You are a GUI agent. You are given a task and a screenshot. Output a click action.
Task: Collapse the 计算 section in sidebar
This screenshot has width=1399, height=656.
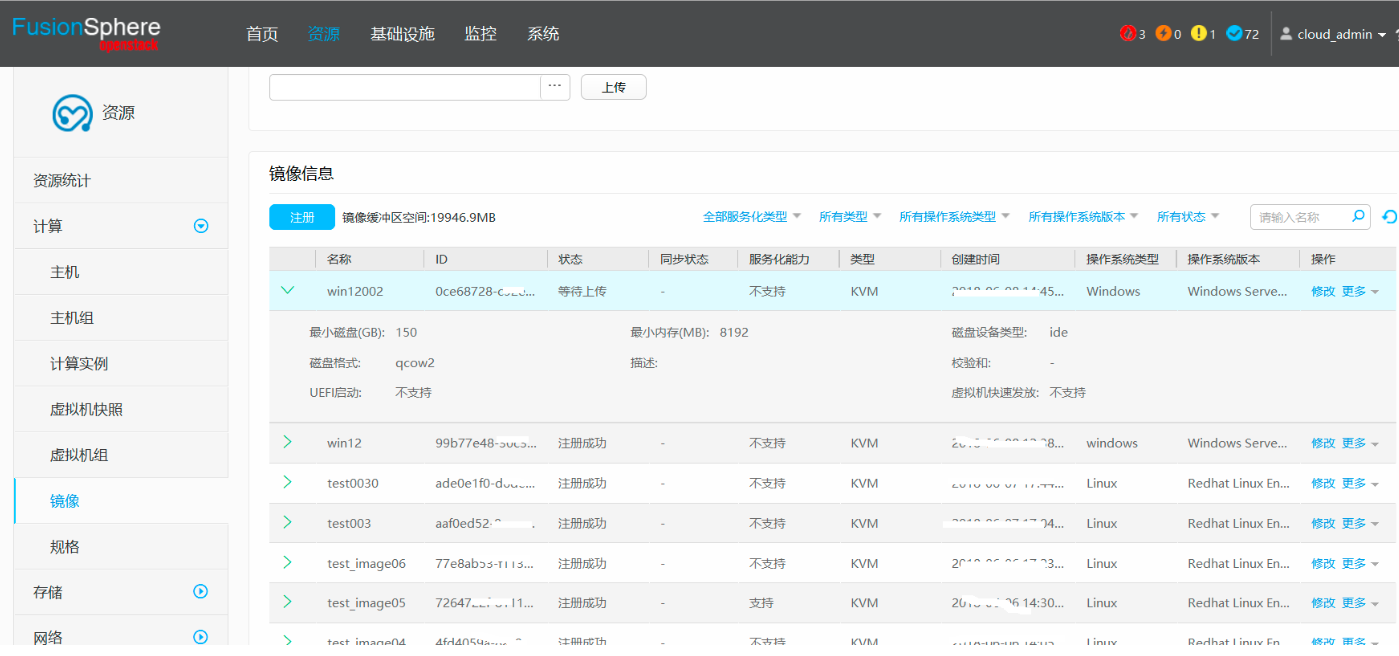click(x=201, y=226)
